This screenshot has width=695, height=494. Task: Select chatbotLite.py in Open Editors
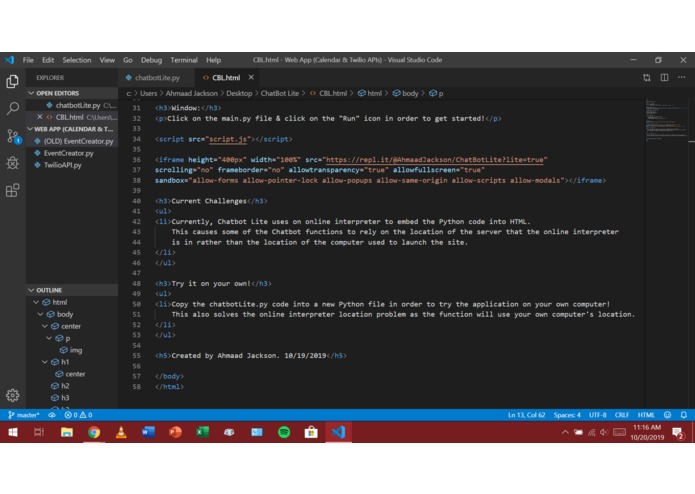[x=78, y=105]
